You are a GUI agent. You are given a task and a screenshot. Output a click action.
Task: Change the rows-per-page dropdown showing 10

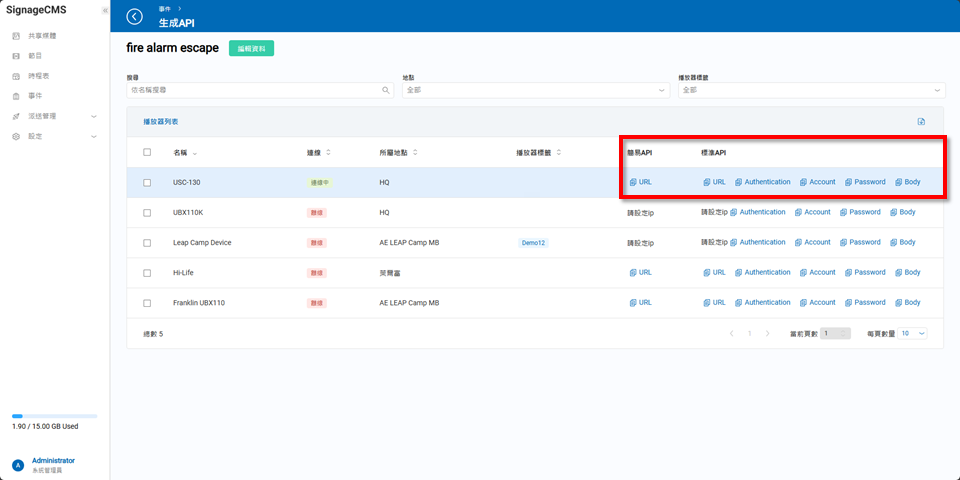913,333
